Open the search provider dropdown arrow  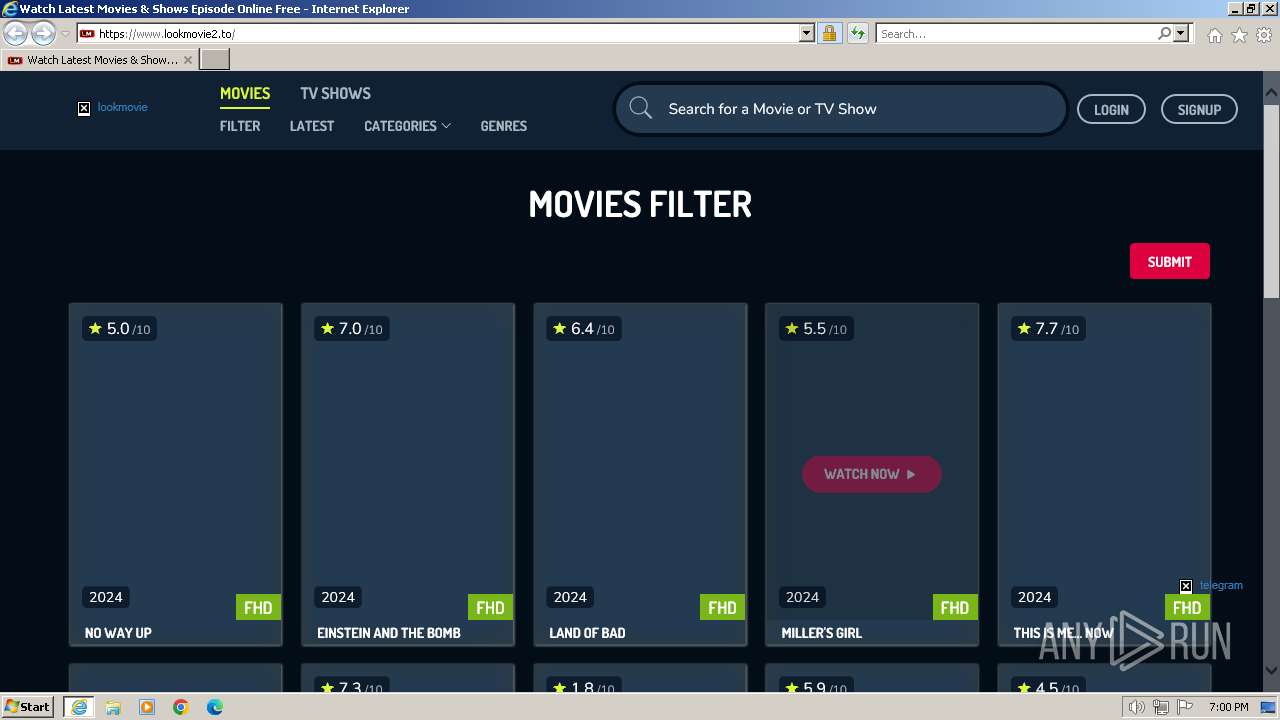1181,34
